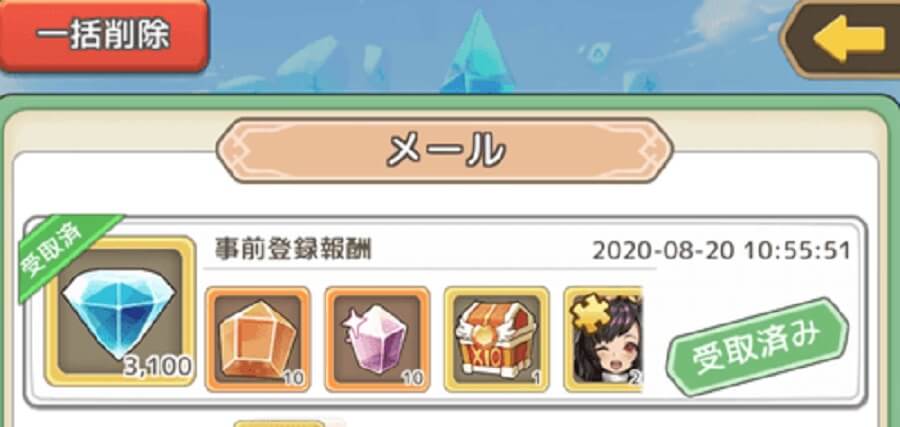
Task: Tap the メール header banner
Action: [x=445, y=150]
